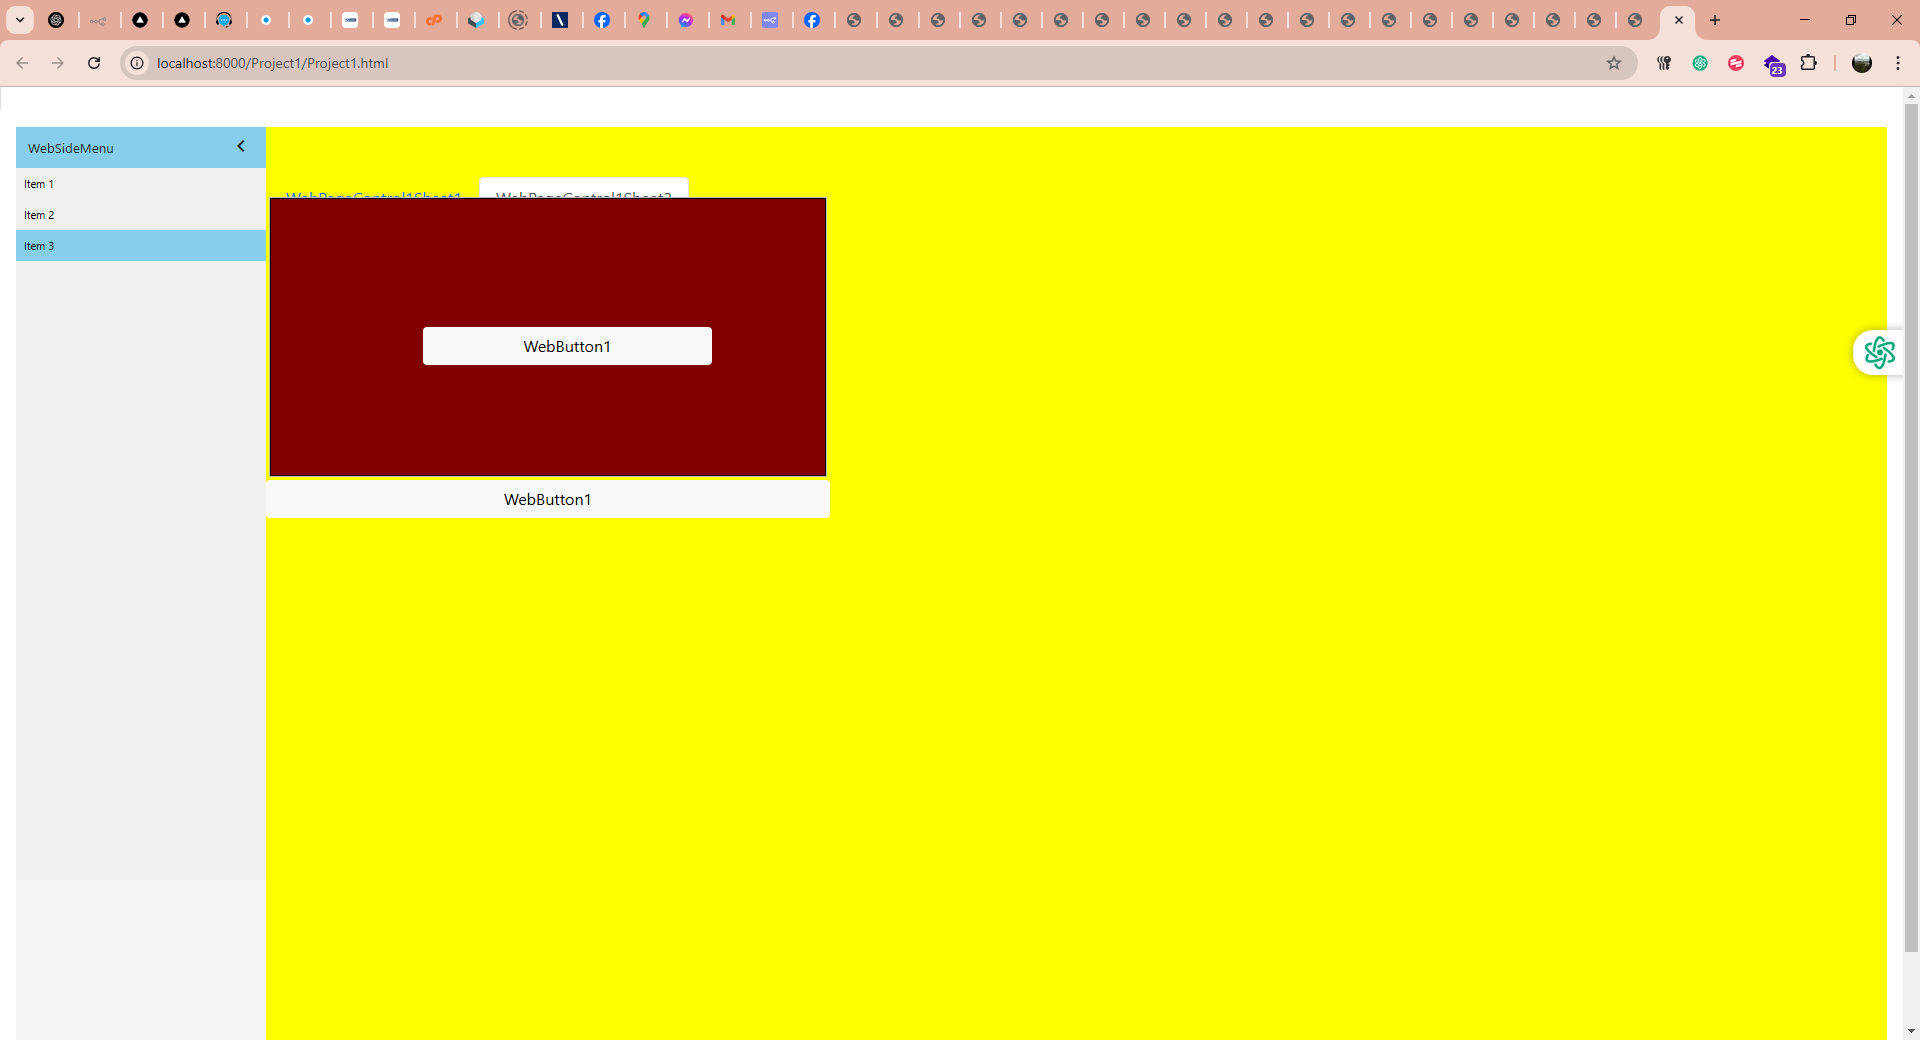Open the browser tab search dropdown

[20, 20]
